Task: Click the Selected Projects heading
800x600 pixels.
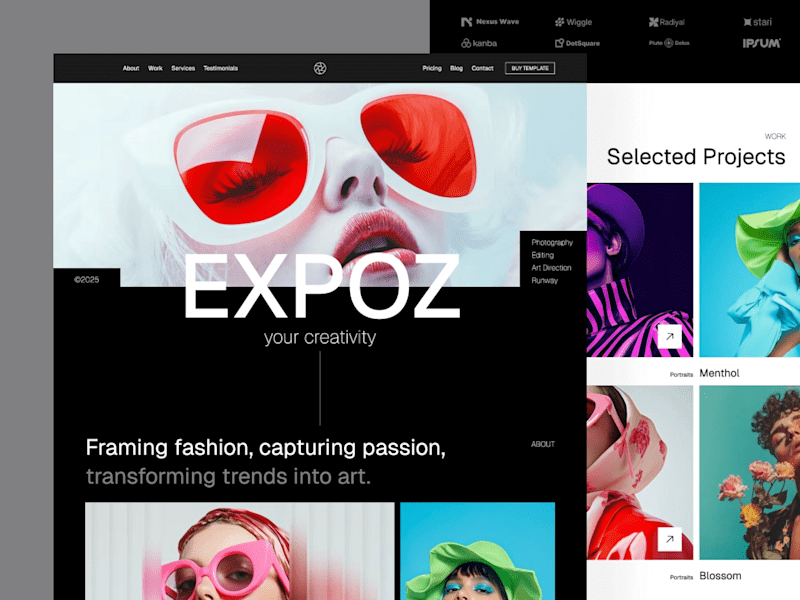Action: click(x=696, y=157)
